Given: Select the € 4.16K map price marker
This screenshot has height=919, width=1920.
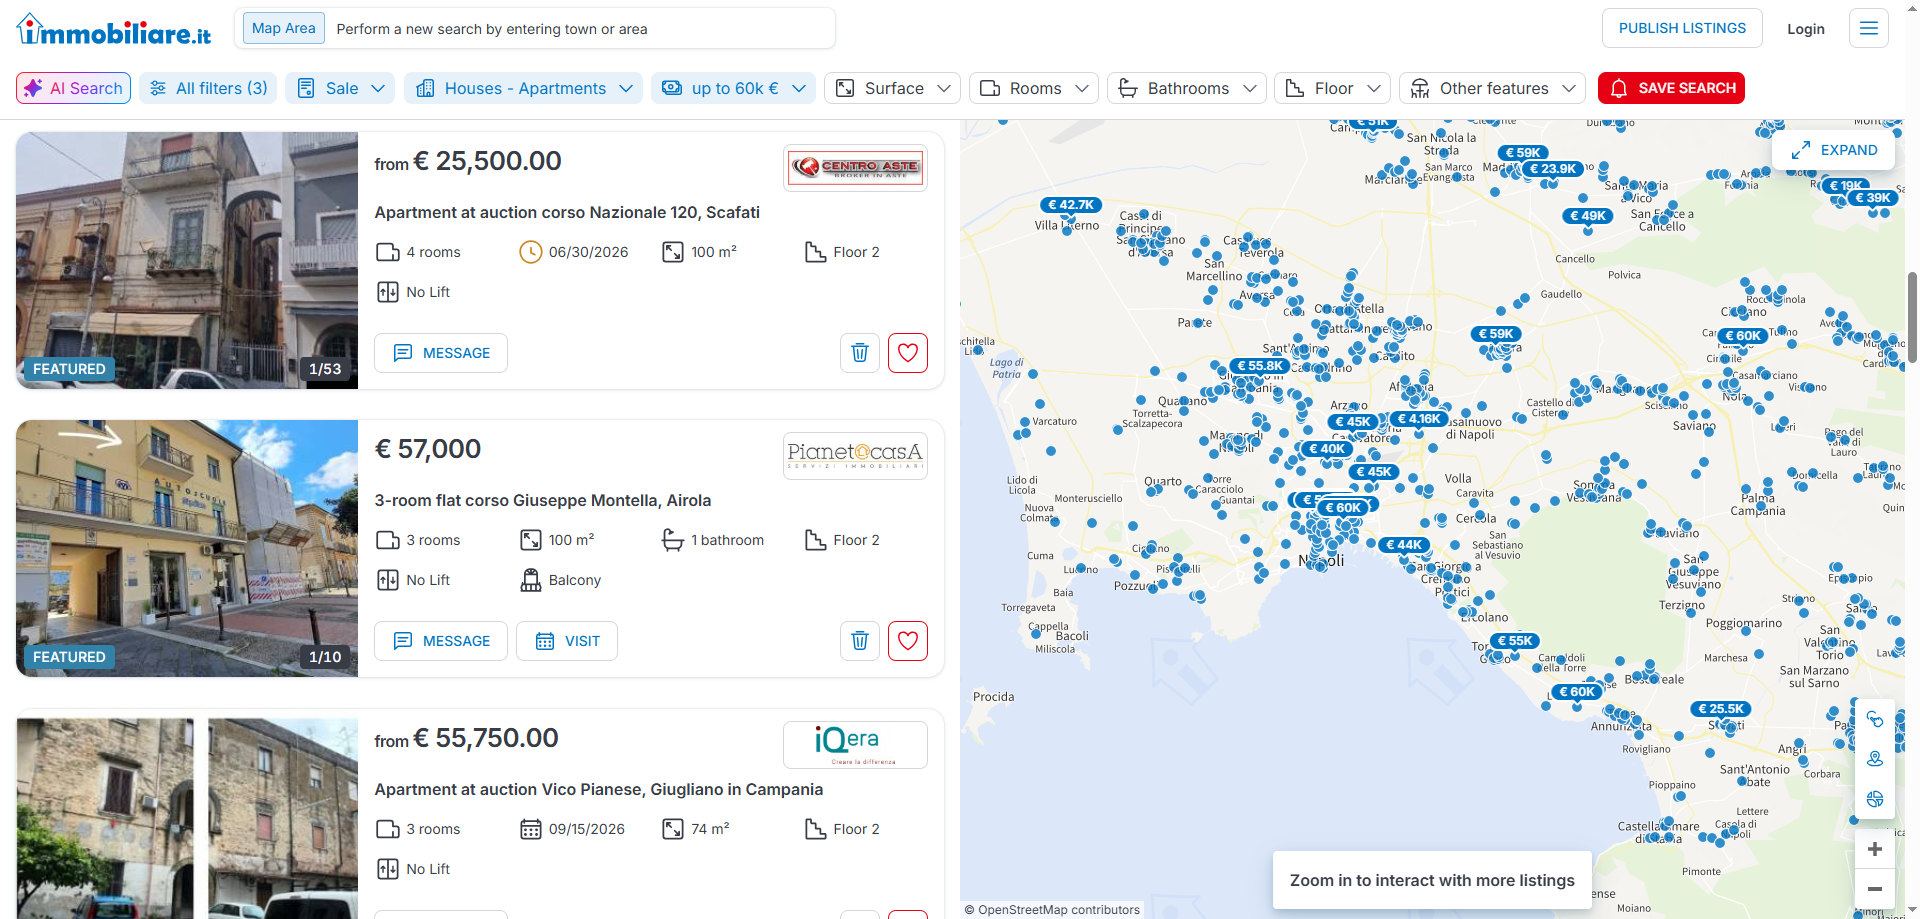Looking at the screenshot, I should 1419,419.
